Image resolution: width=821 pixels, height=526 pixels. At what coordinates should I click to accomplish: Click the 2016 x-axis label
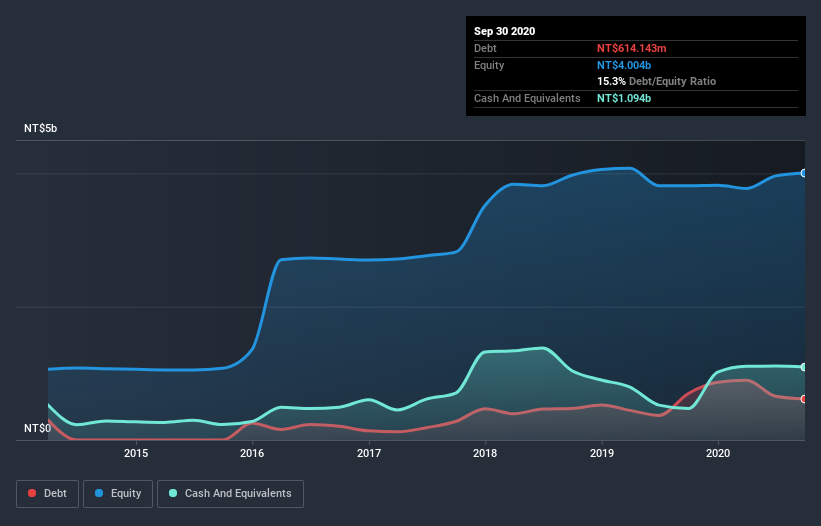pos(252,453)
